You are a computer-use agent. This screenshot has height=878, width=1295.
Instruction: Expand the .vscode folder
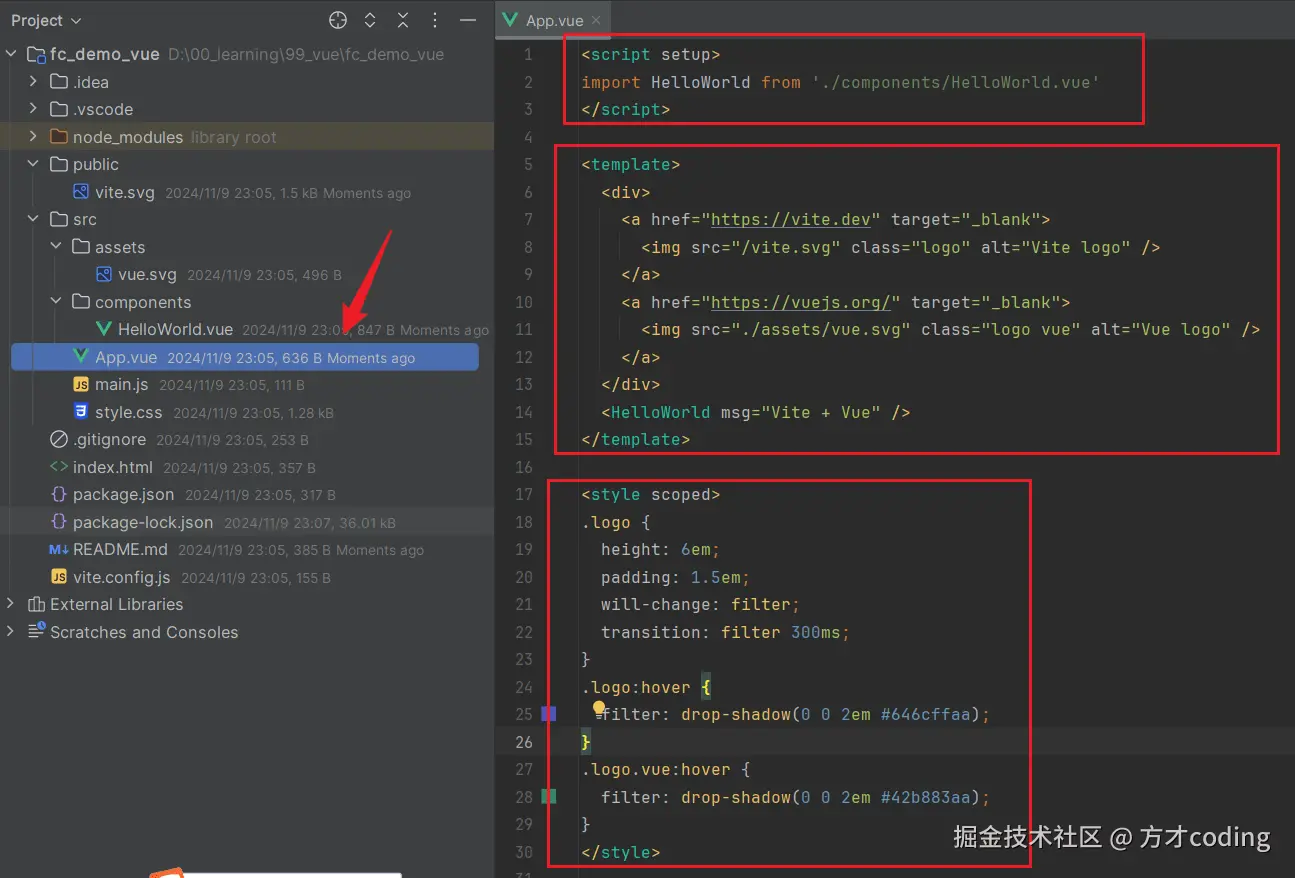pyautogui.click(x=33, y=109)
